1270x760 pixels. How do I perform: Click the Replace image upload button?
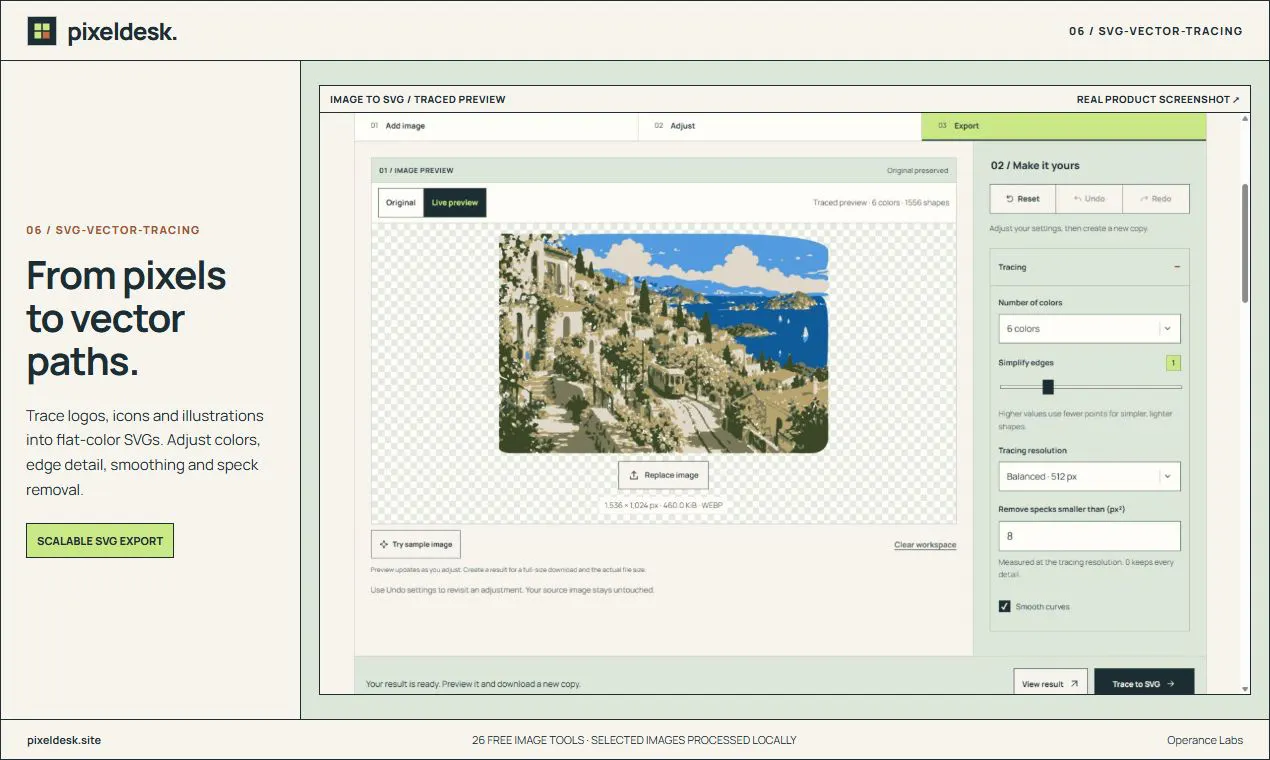click(664, 475)
